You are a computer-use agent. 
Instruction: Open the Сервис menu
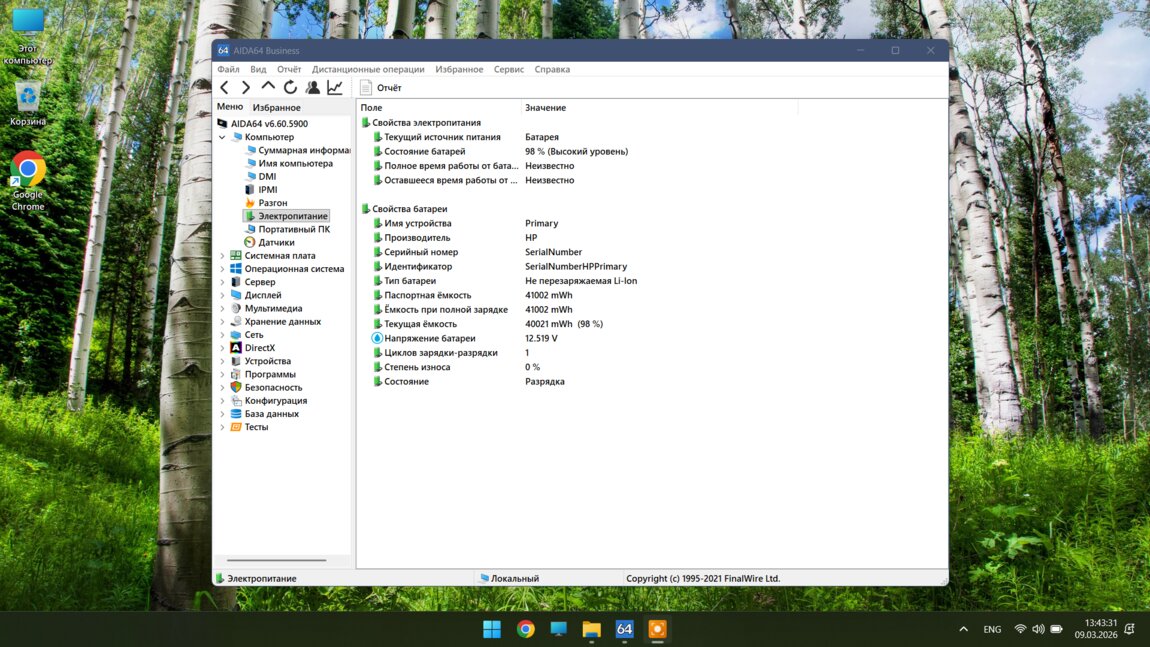pyautogui.click(x=508, y=70)
